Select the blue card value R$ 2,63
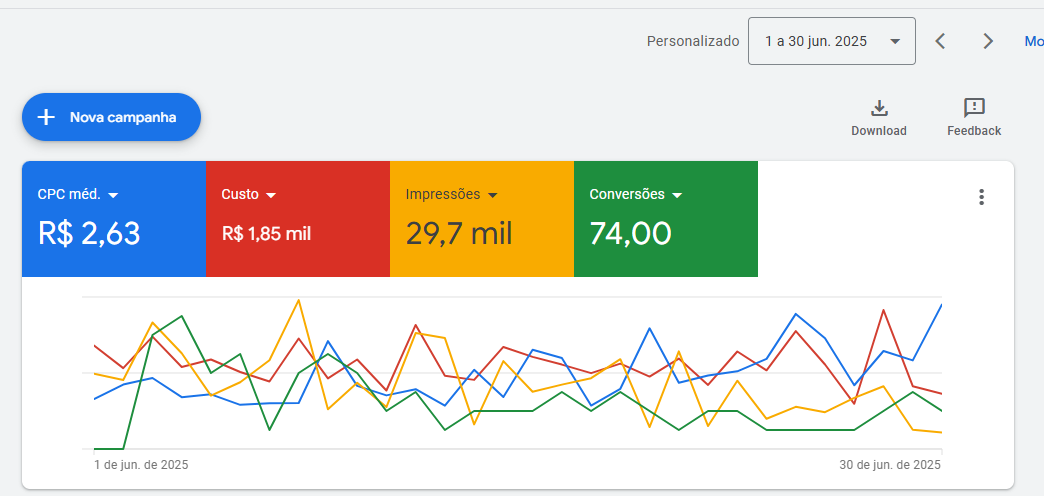Image resolution: width=1044 pixels, height=496 pixels. pyautogui.click(x=89, y=234)
